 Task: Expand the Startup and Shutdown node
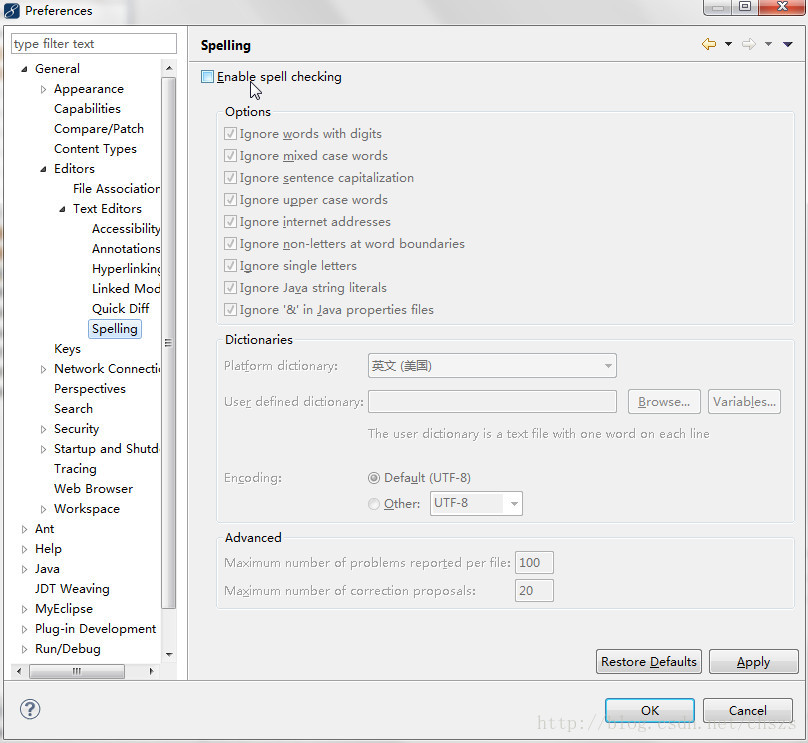tap(43, 449)
